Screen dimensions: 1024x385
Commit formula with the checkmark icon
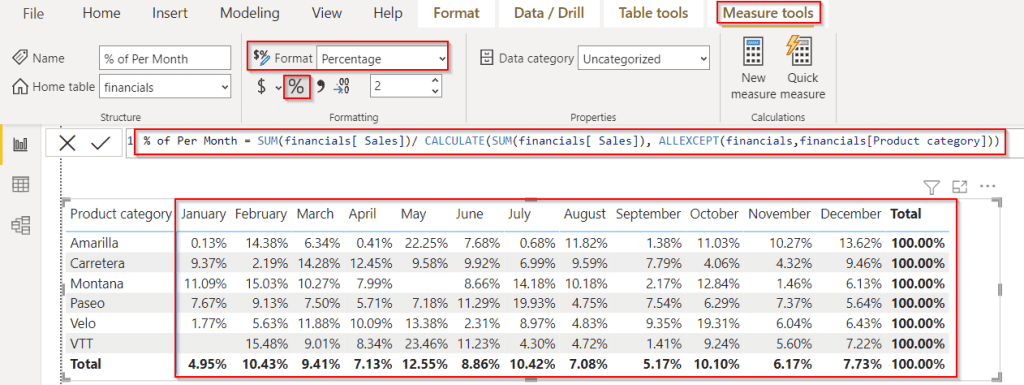(x=101, y=144)
